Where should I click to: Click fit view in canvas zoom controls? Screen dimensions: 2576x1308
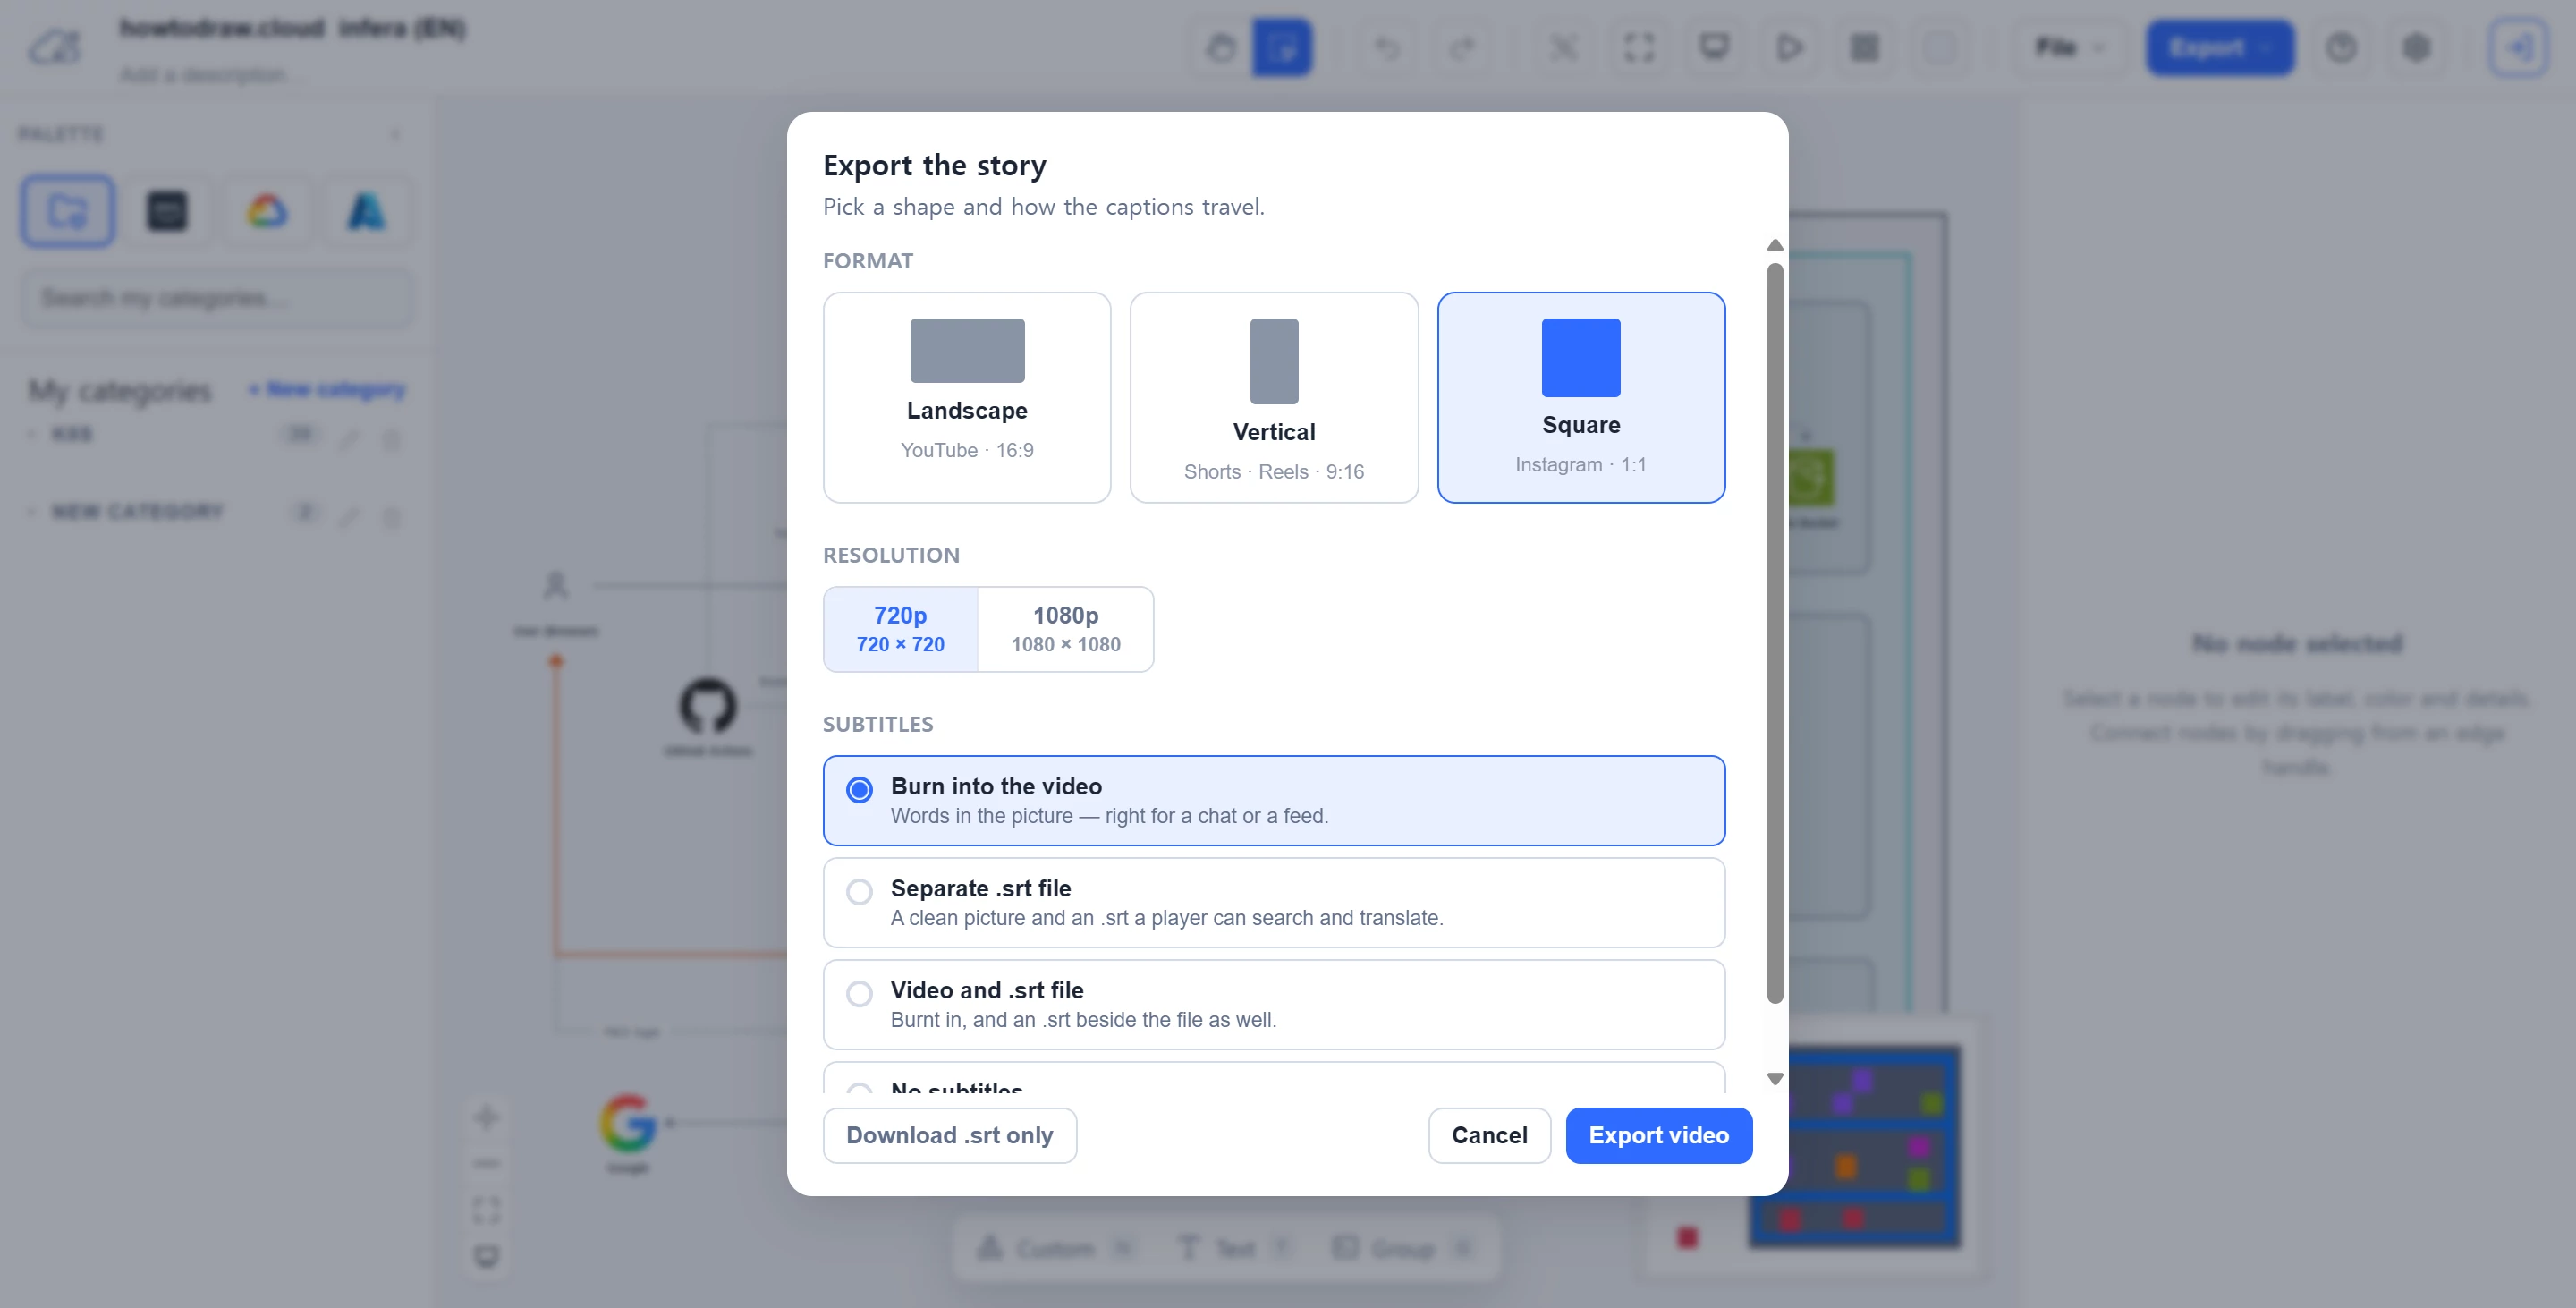point(487,1210)
